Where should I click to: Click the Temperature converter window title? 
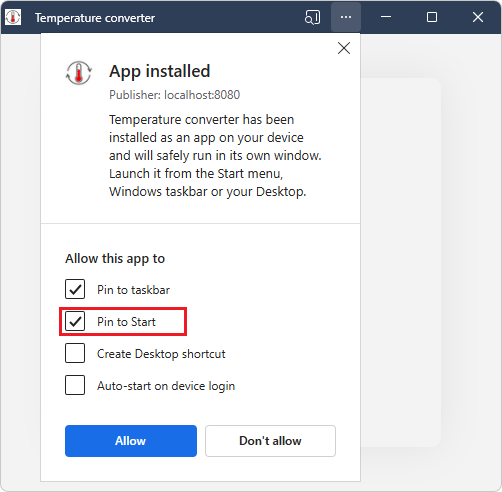coord(95,18)
